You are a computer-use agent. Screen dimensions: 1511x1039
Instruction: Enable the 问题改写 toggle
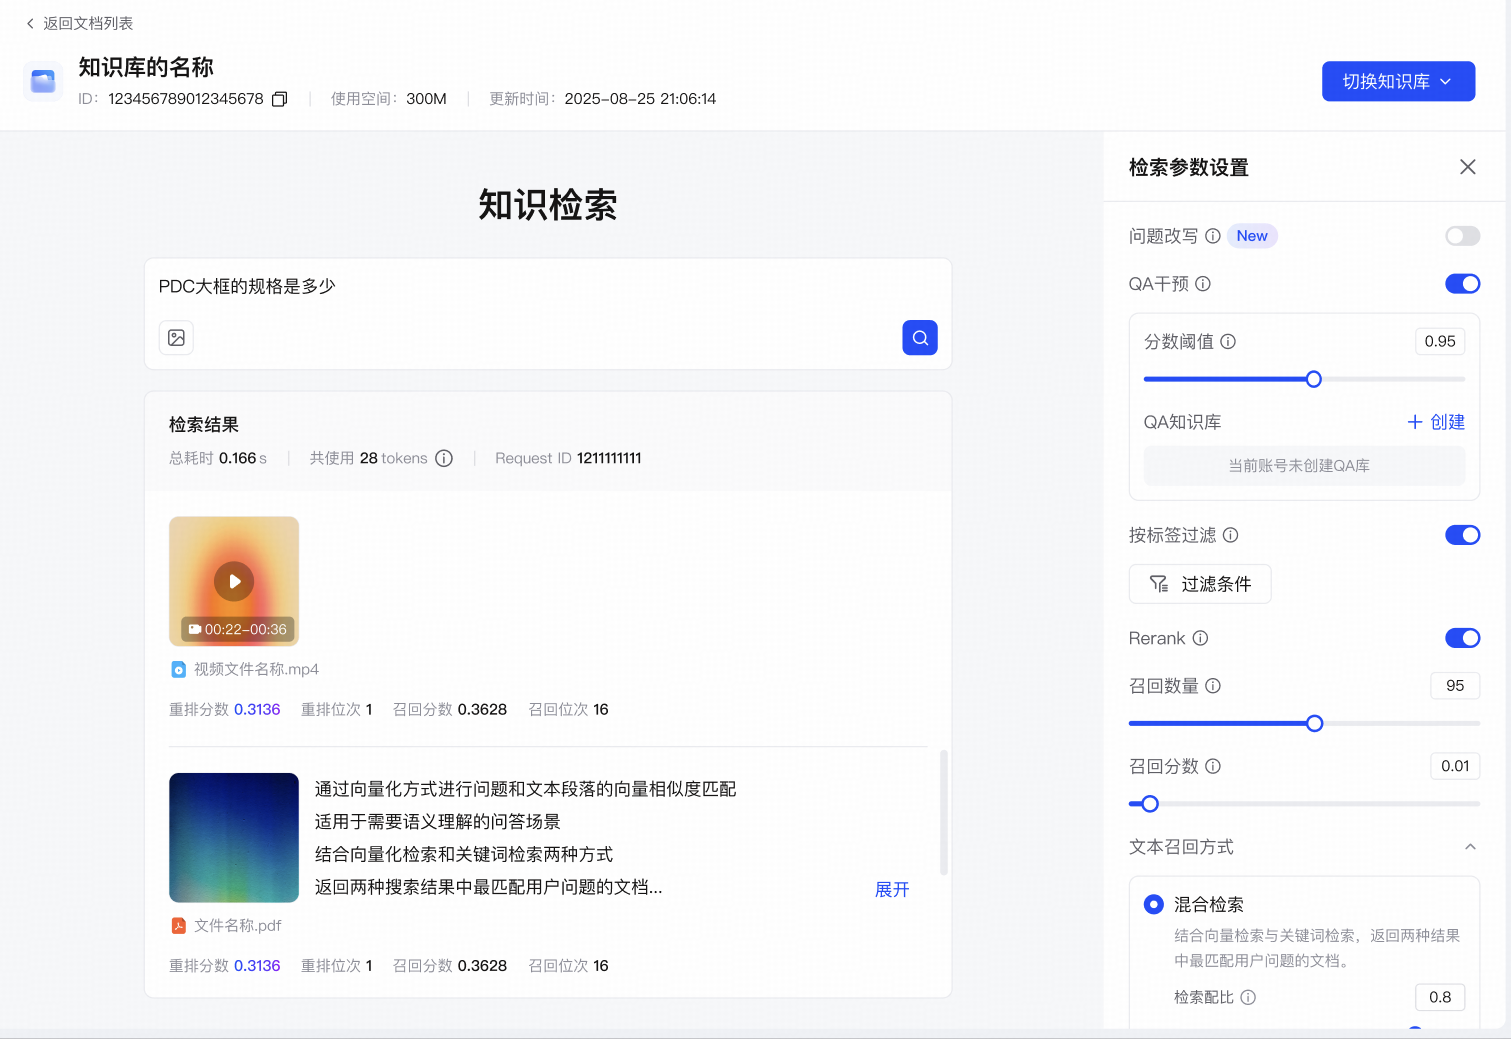coord(1462,236)
